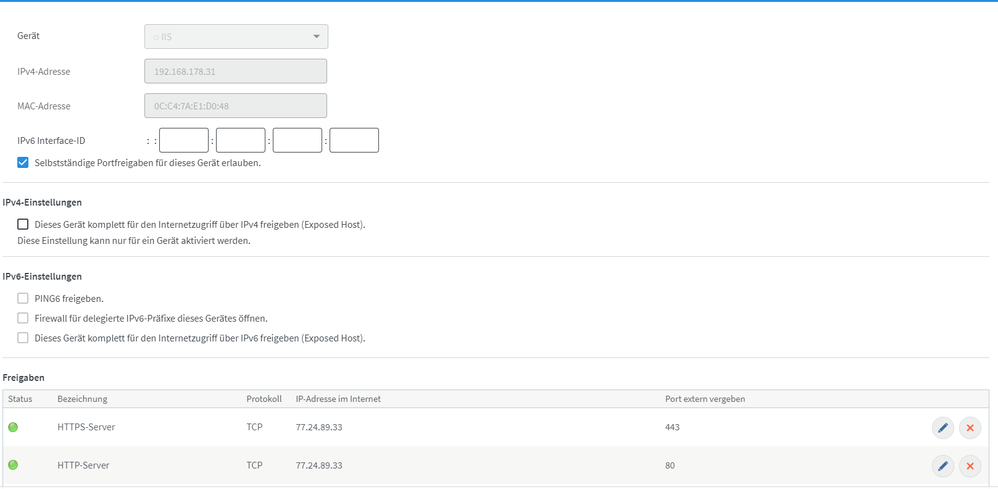Screen dimensions: 998x489
Task: Click the green status dot for HTTPS-Server
Action: point(13,427)
